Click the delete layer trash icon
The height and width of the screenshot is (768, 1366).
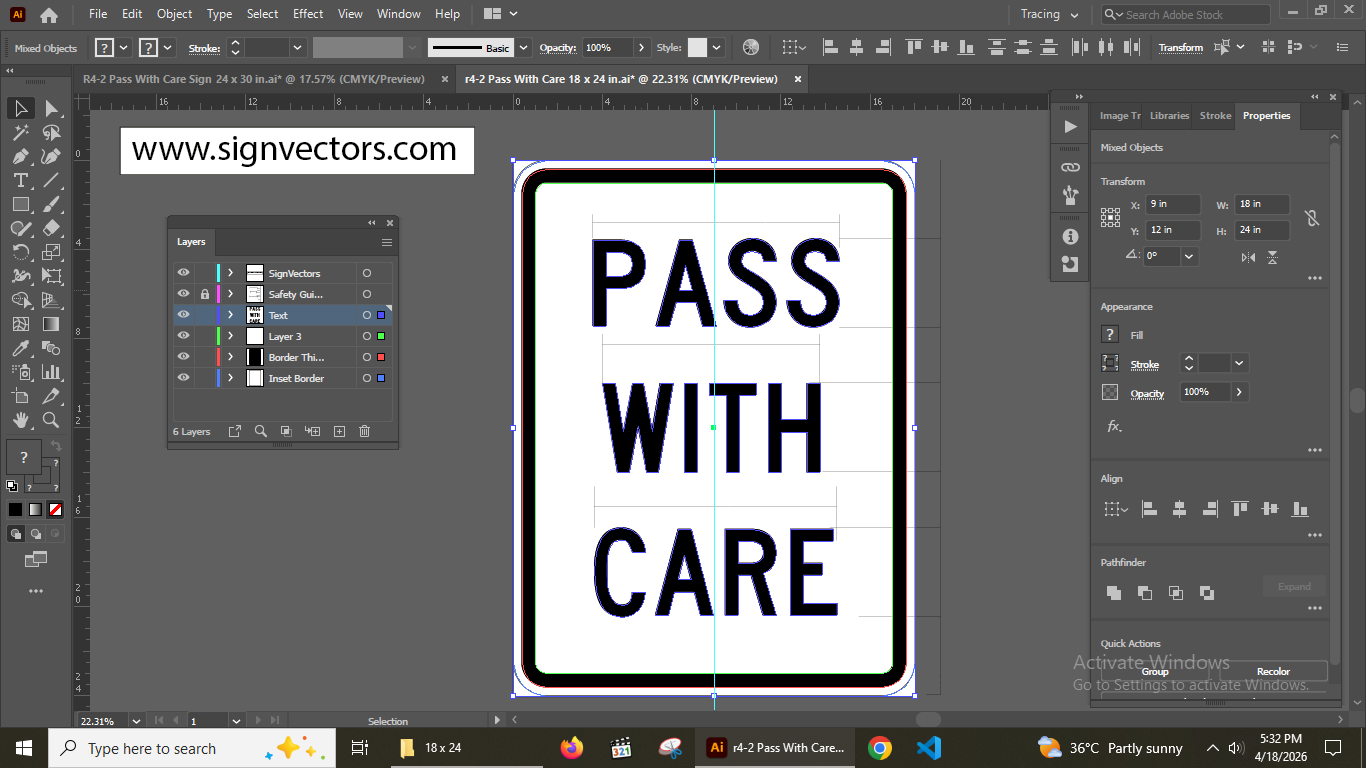tap(364, 431)
